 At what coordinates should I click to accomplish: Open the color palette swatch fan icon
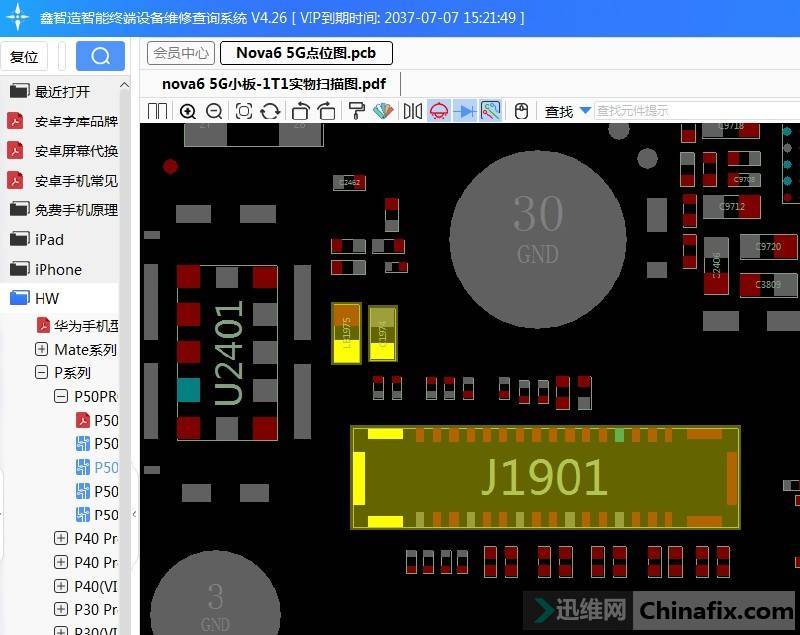pyautogui.click(x=381, y=111)
